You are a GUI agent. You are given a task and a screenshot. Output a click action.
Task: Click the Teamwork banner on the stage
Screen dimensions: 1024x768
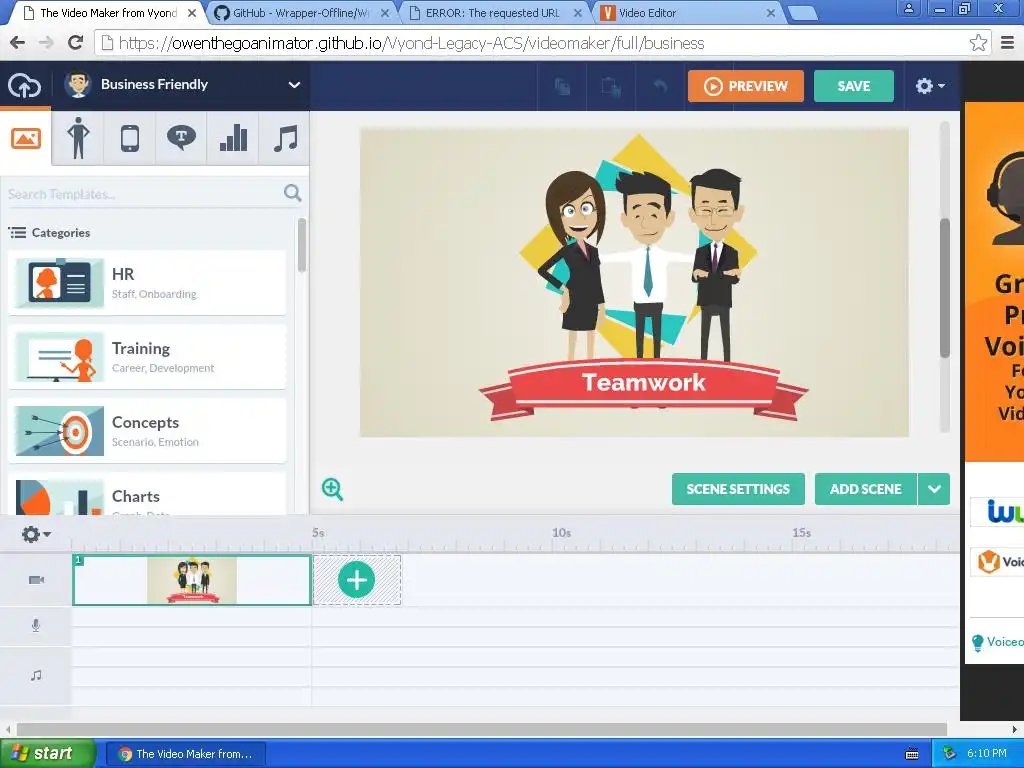[x=643, y=389]
